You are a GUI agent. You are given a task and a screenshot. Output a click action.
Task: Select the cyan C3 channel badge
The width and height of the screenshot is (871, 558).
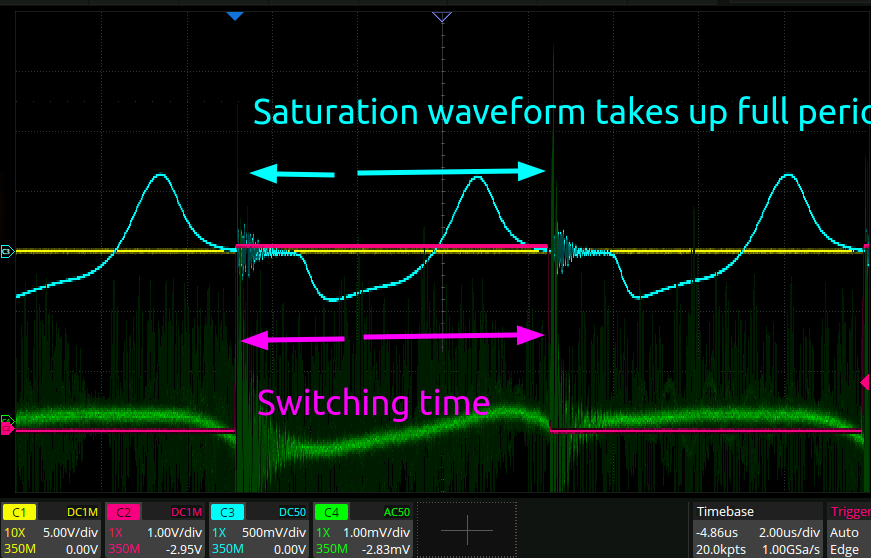[x=227, y=512]
